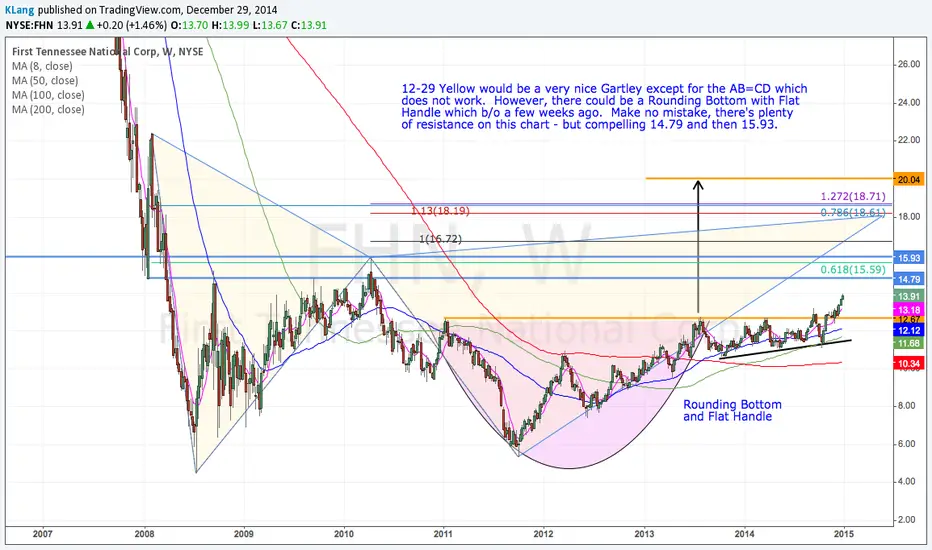Click the 1(16.72) Fibonacci label

coord(440,239)
